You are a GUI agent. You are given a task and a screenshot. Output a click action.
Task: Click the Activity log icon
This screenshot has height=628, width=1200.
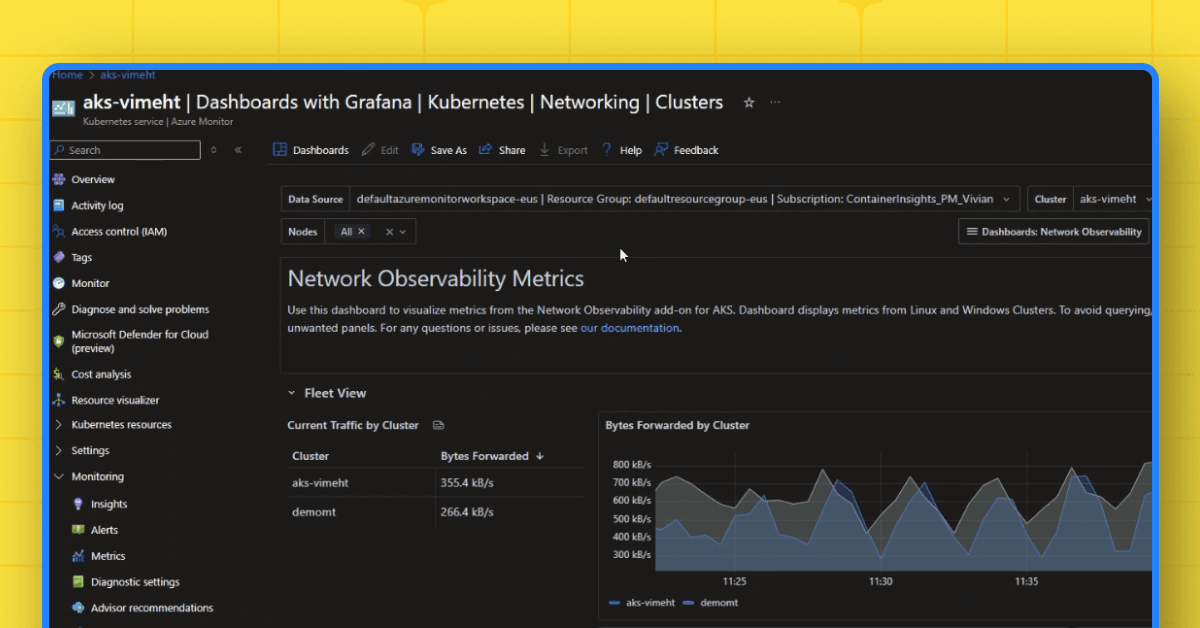tap(59, 206)
